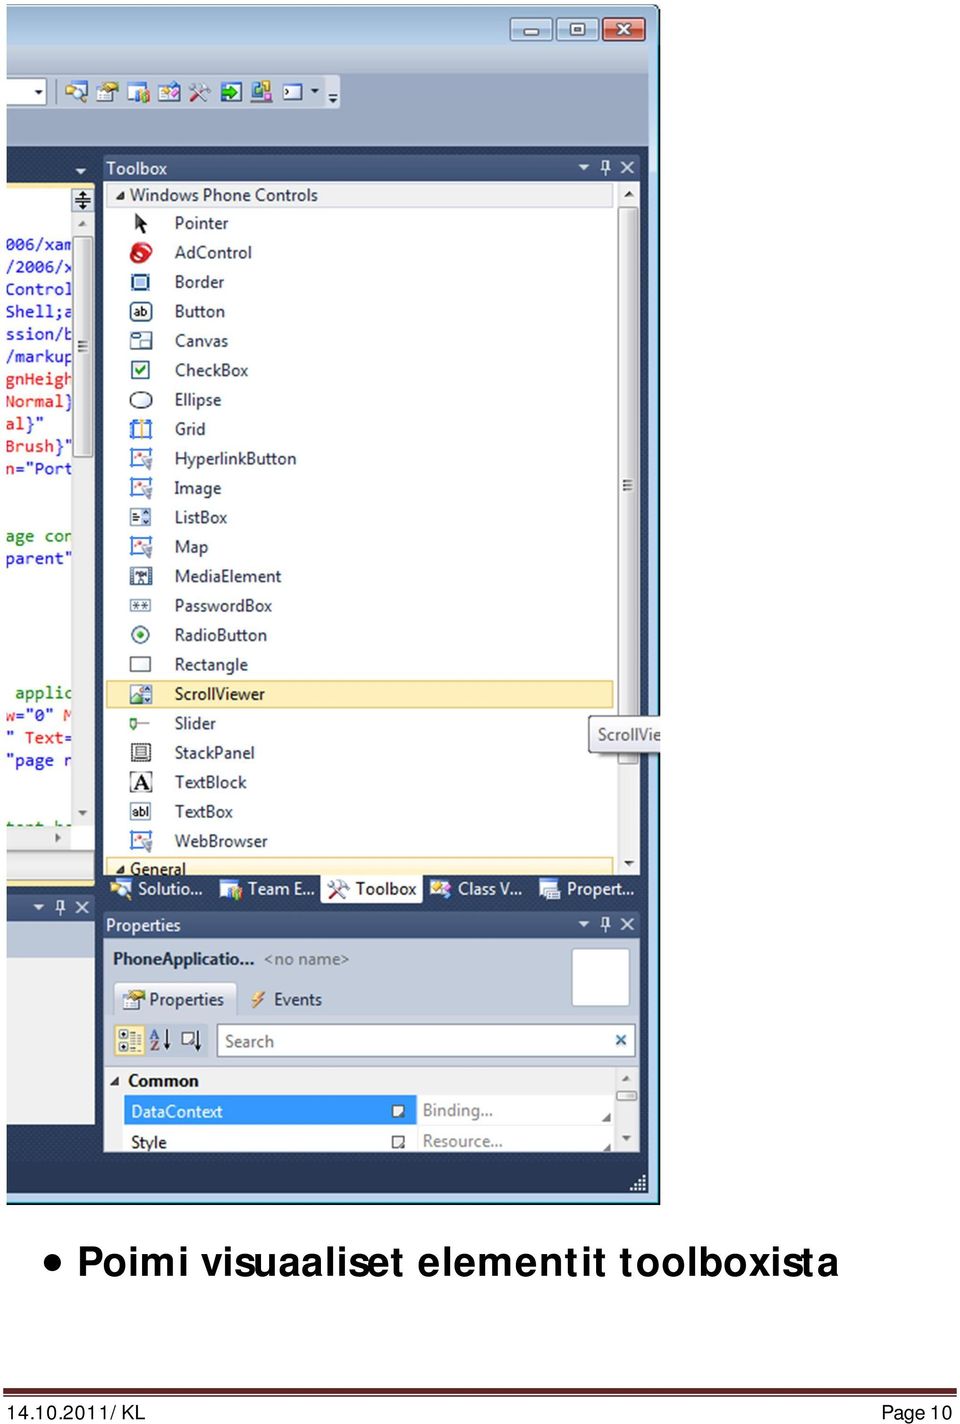Click the code editor split handle
Screen dimensions: 960x1424
(82, 200)
